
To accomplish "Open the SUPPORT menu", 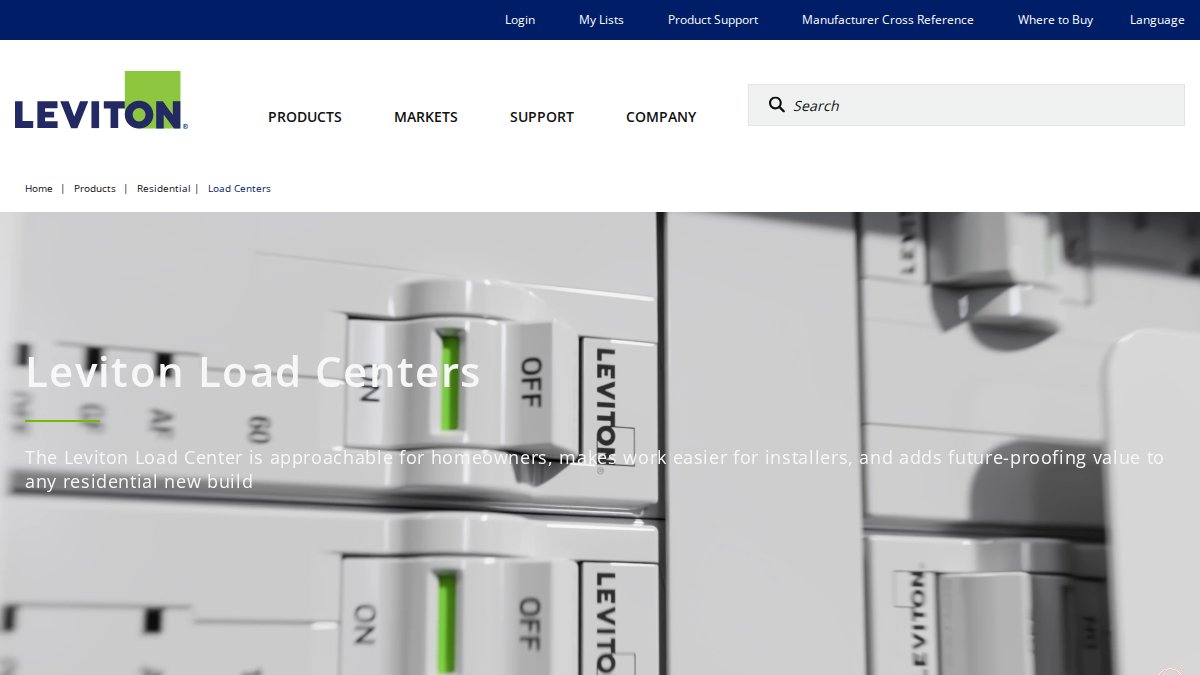I will point(542,117).
